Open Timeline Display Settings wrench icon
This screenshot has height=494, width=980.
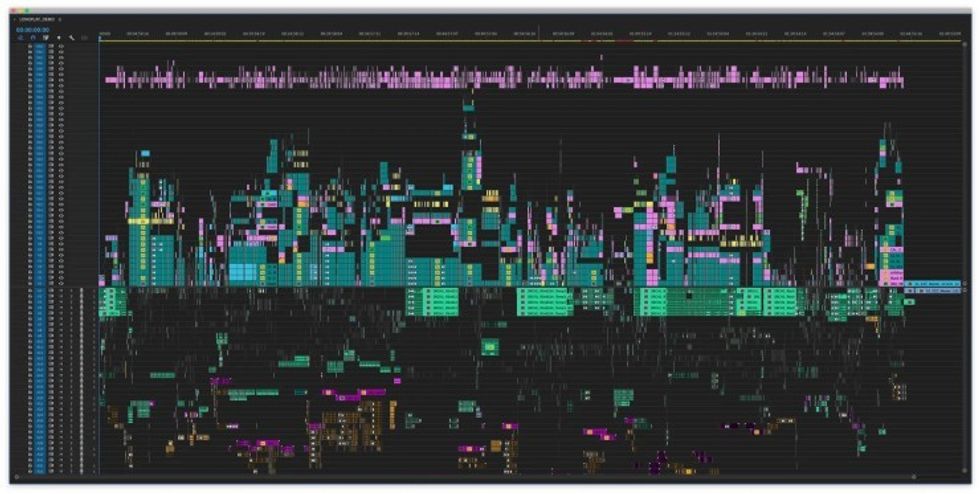point(72,38)
